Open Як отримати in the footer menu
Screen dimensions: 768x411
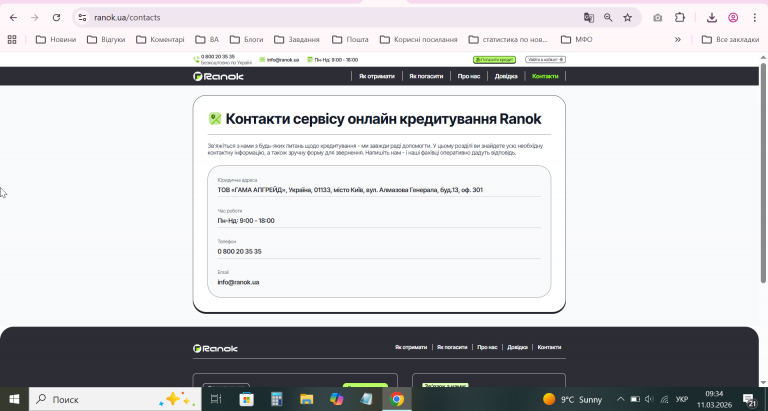411,347
